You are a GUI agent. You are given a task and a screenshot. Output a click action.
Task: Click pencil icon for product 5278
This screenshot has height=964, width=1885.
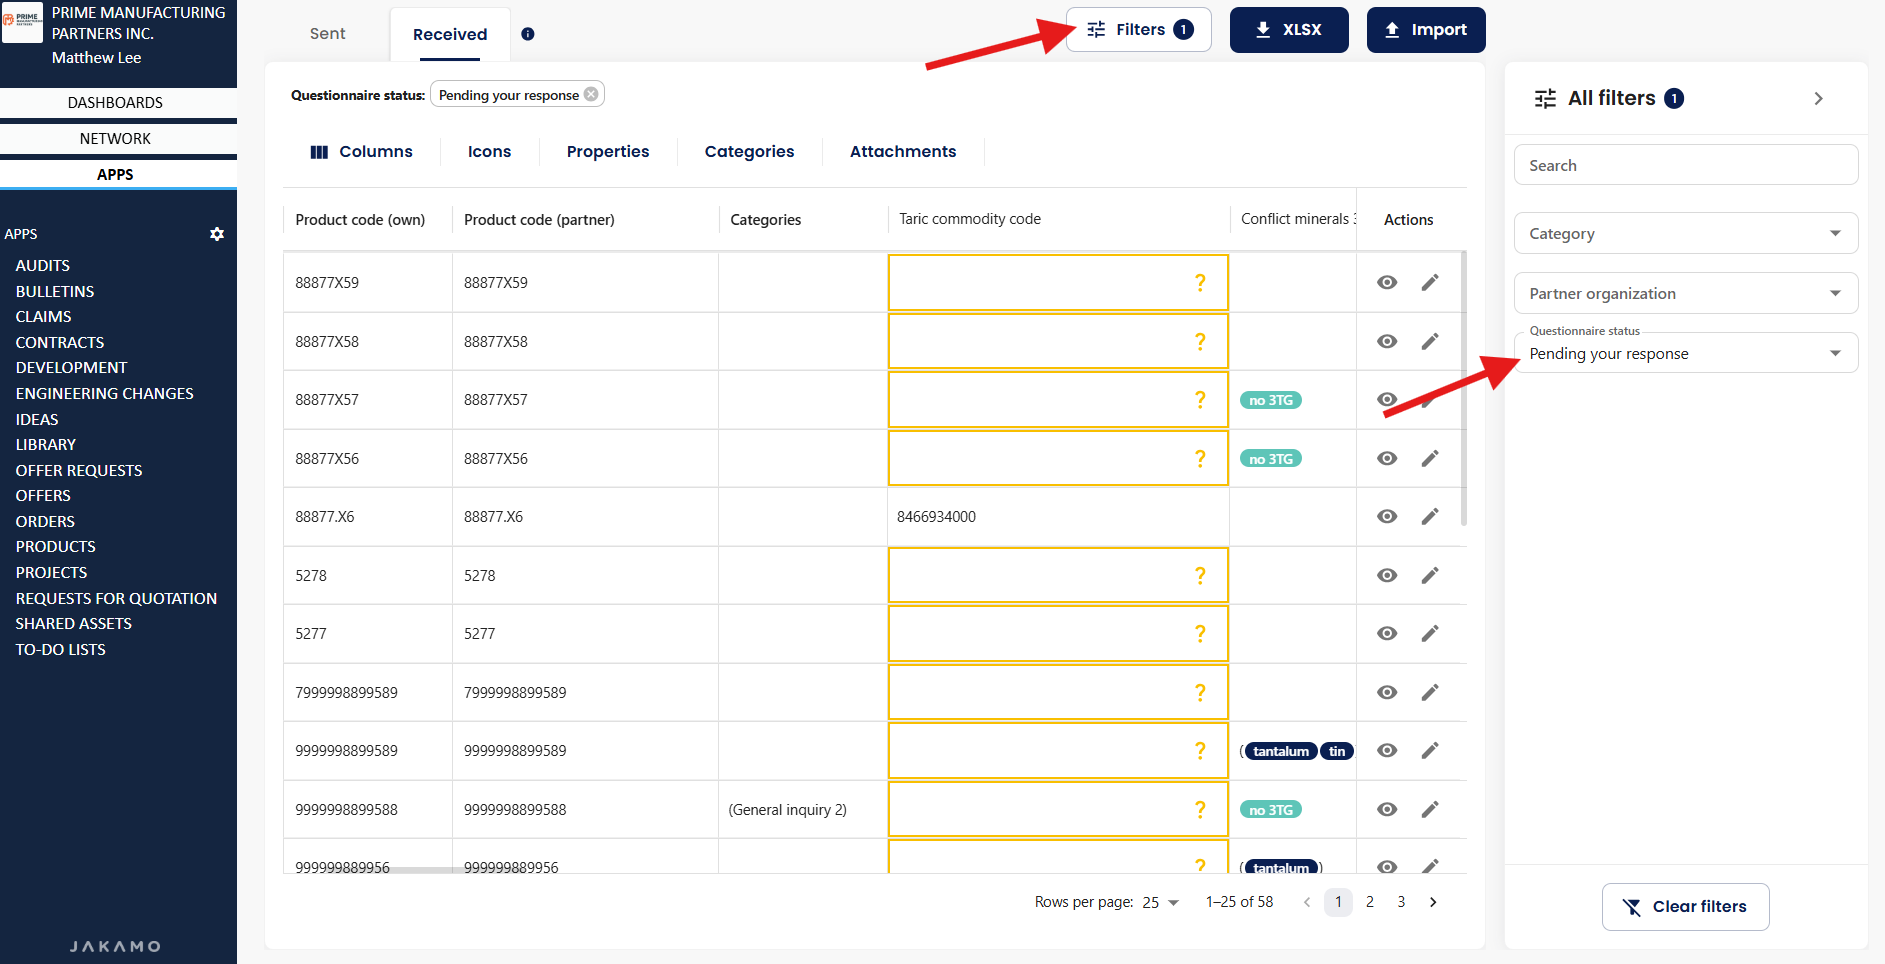[1430, 575]
